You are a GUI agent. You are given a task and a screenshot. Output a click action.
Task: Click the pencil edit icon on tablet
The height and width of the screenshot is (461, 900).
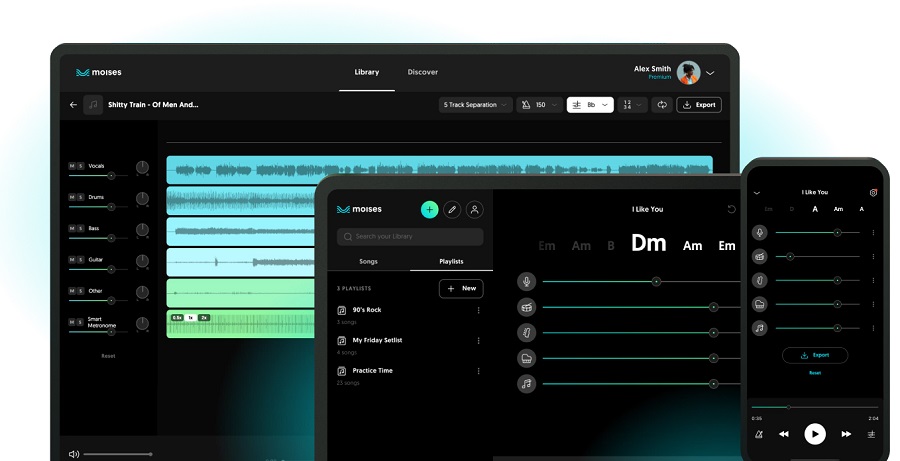click(452, 210)
